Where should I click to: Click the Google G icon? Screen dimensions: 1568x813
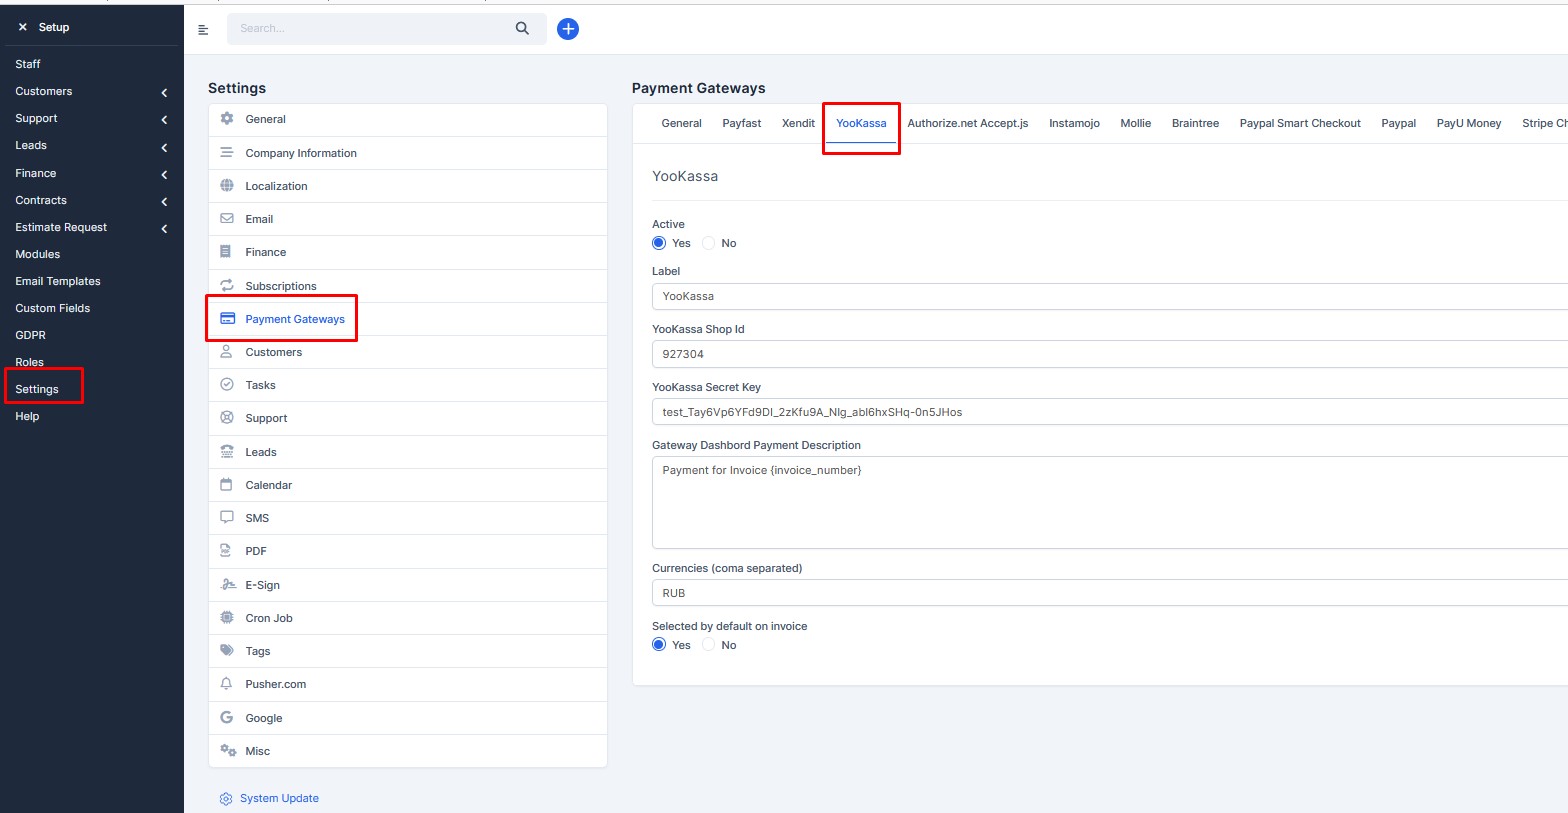[x=226, y=717]
